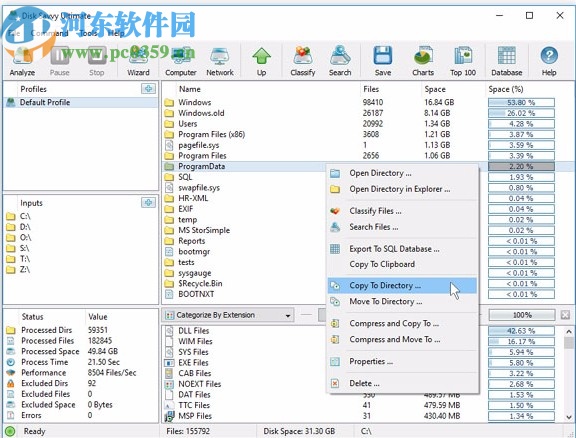The image size is (576, 438).
Task: Choose Copy To Directory option
Action: [403, 286]
